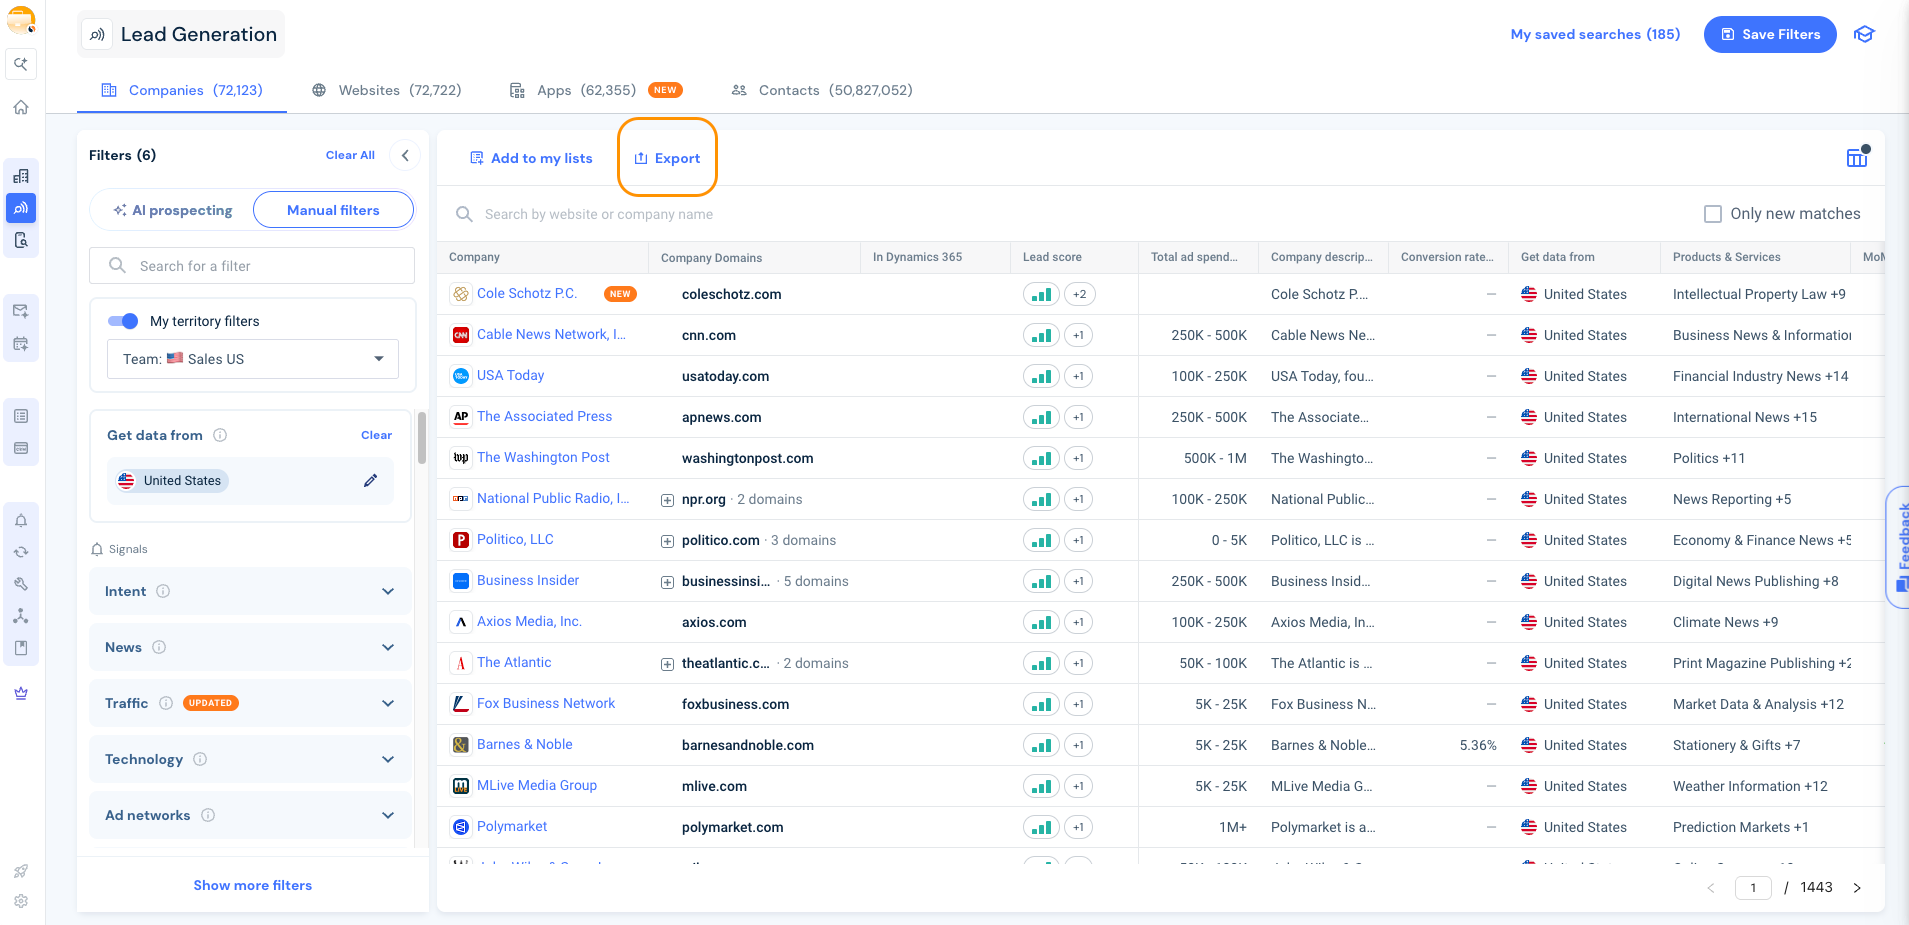Expand the Ad networks filter section

click(250, 815)
